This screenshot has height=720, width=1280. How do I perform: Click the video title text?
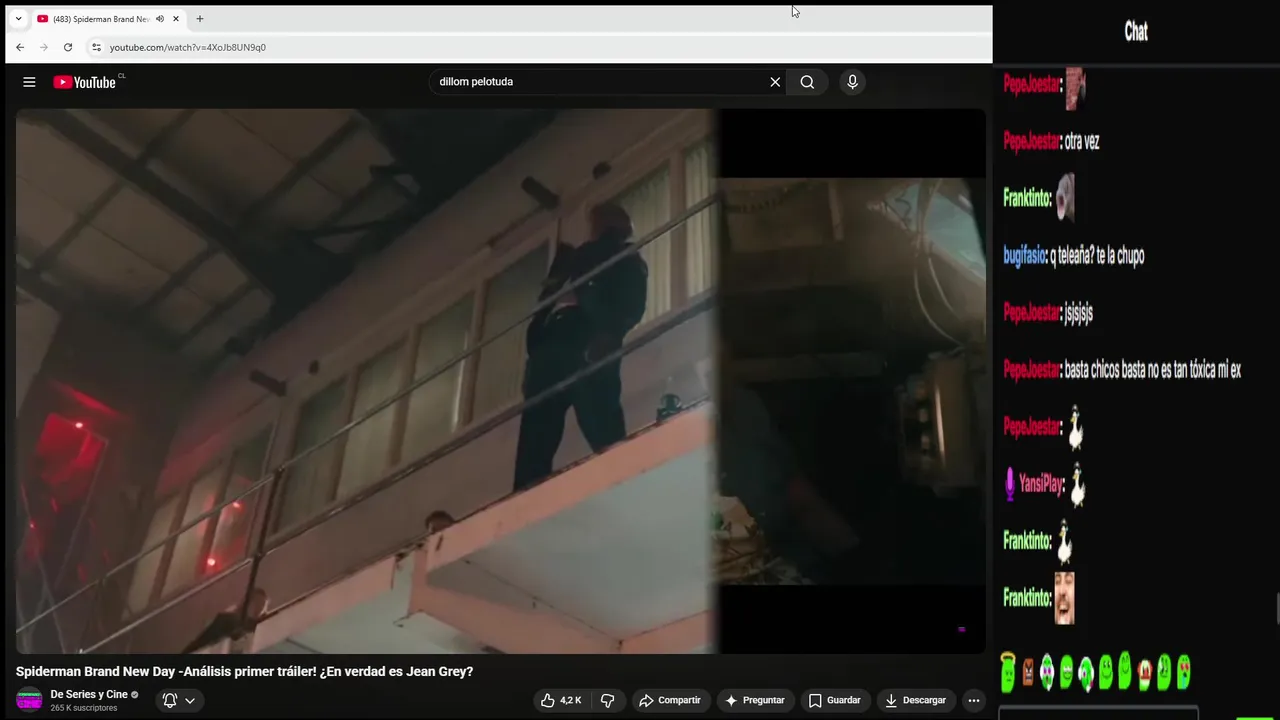click(245, 672)
